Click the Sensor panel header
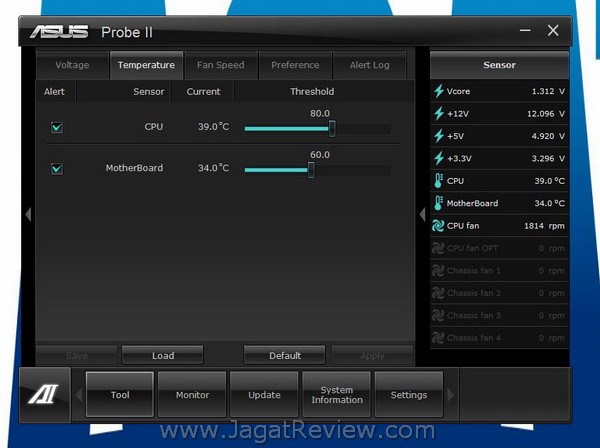600x448 pixels. (499, 65)
